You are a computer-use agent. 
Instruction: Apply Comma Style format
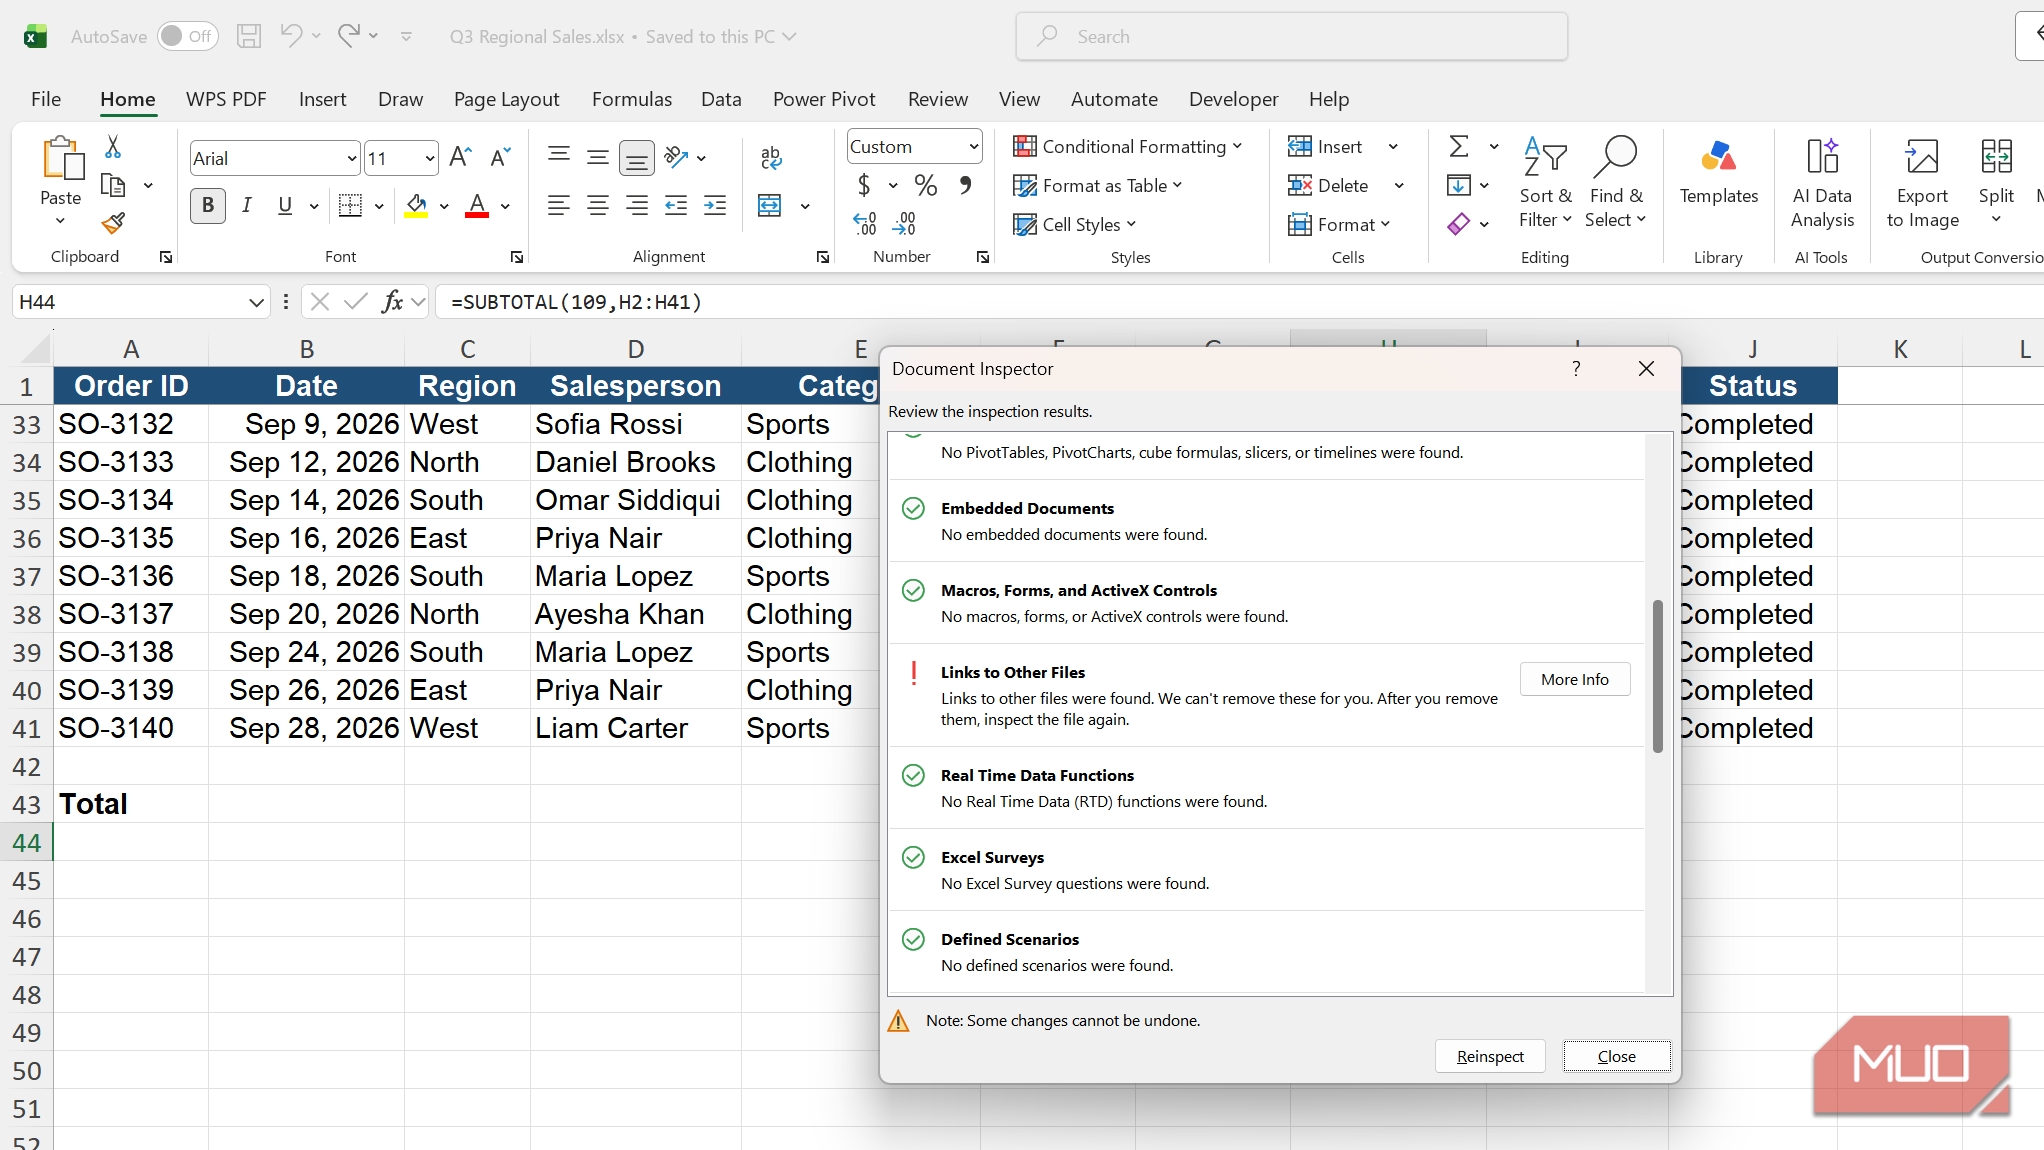click(x=965, y=185)
